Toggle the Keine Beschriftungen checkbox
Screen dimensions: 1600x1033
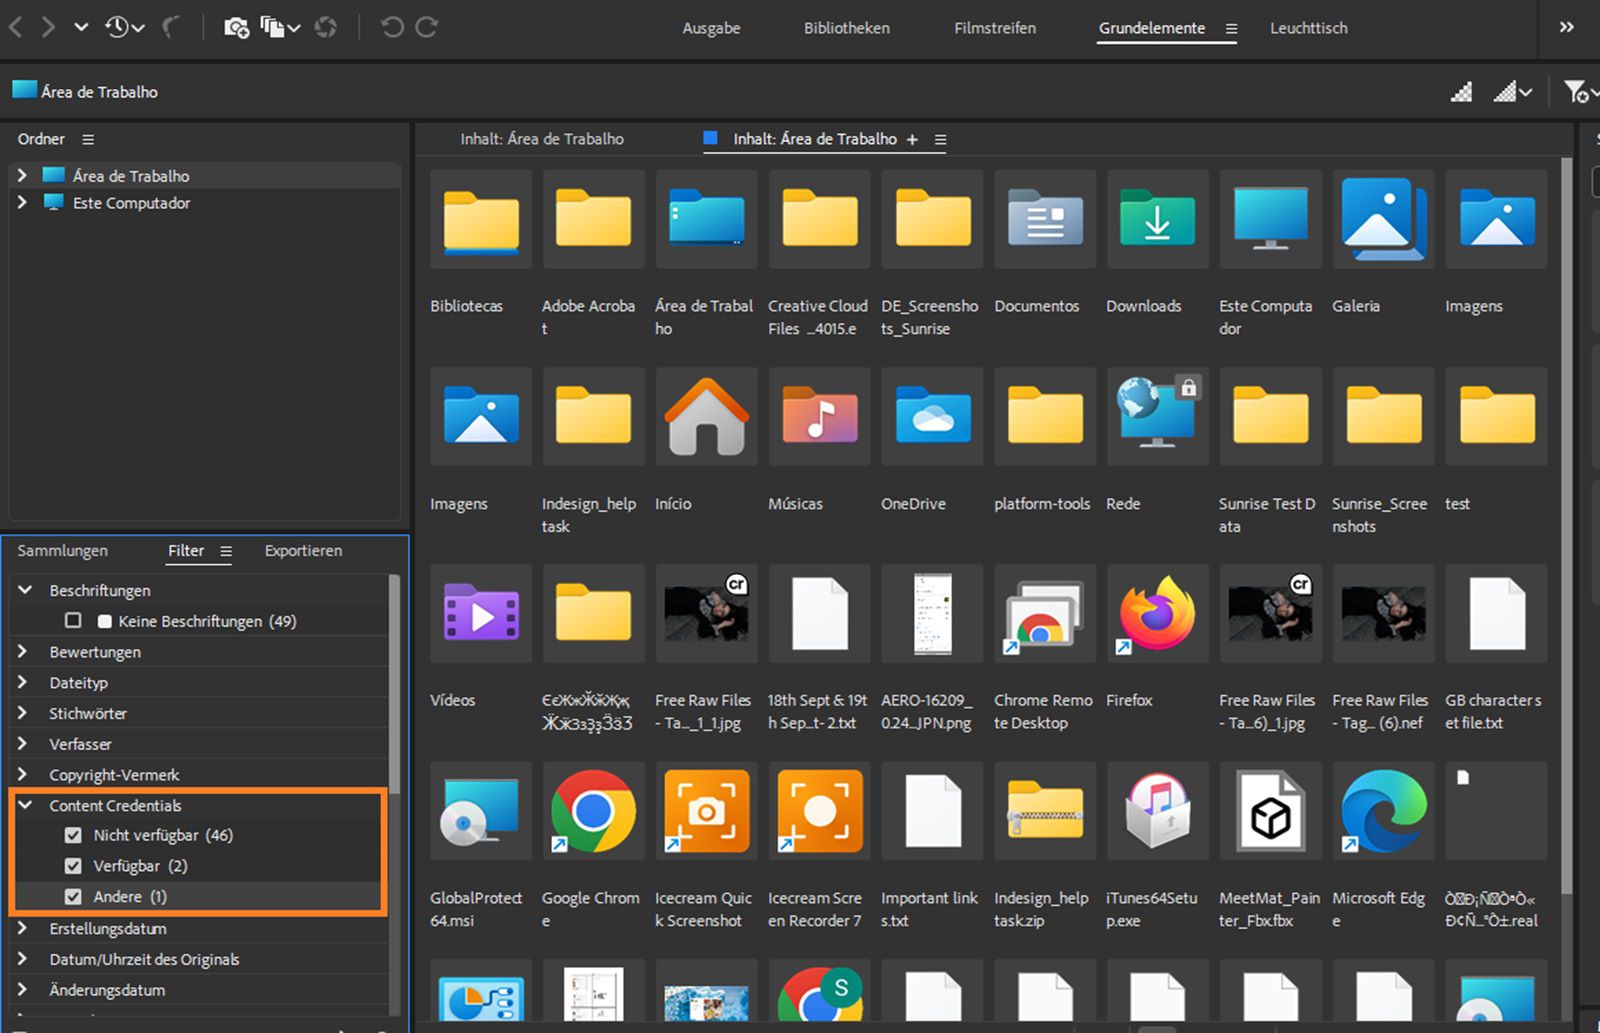point(73,621)
